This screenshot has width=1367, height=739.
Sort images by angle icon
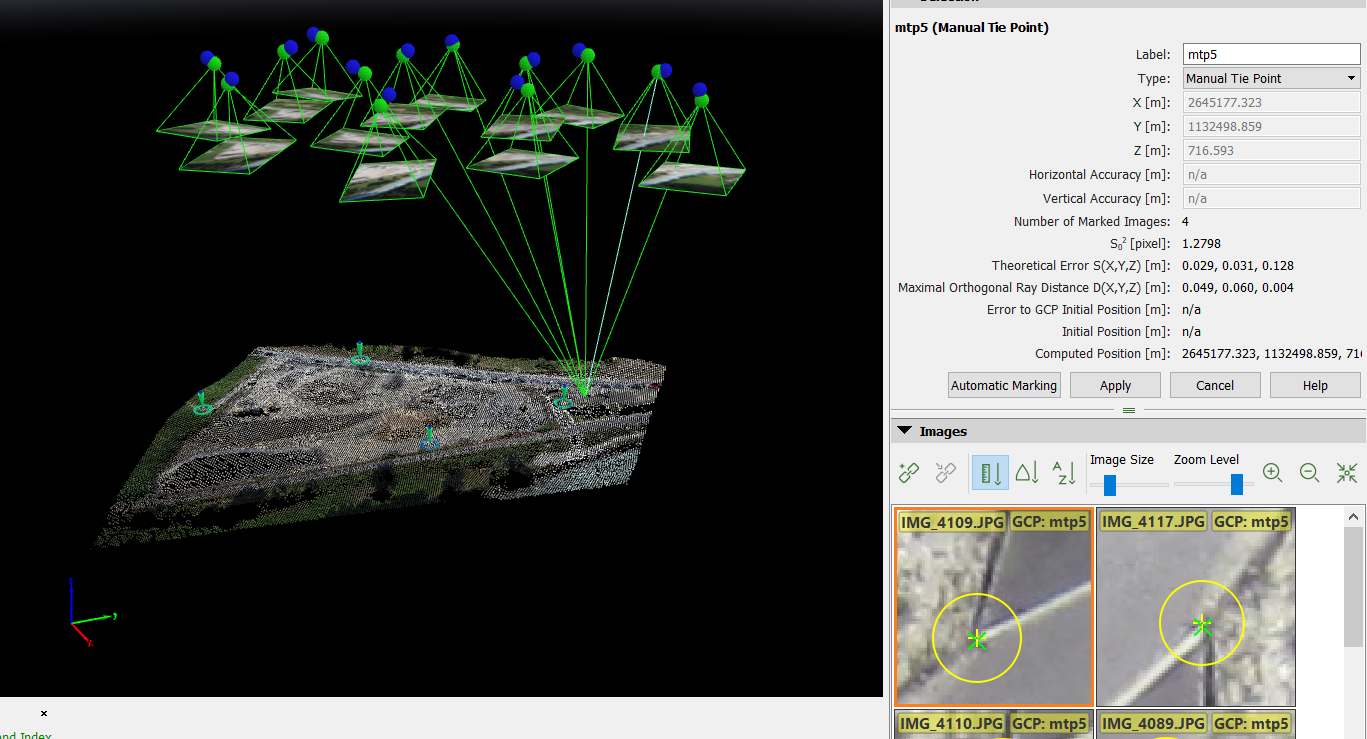1027,473
